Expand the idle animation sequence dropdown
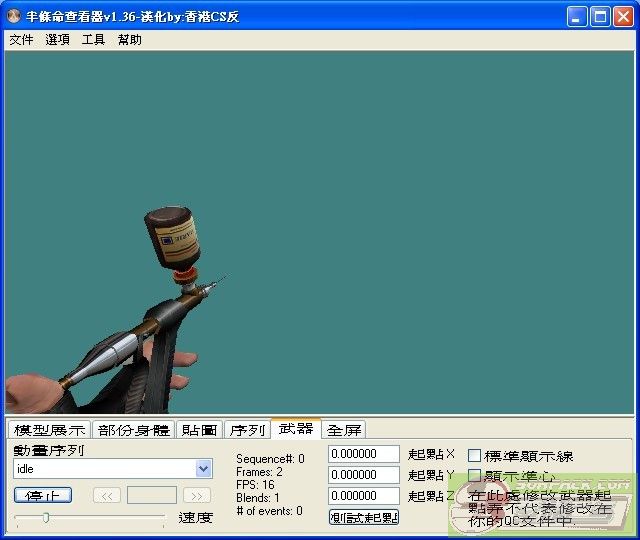Screen dimensions: 640x540 tap(204, 469)
